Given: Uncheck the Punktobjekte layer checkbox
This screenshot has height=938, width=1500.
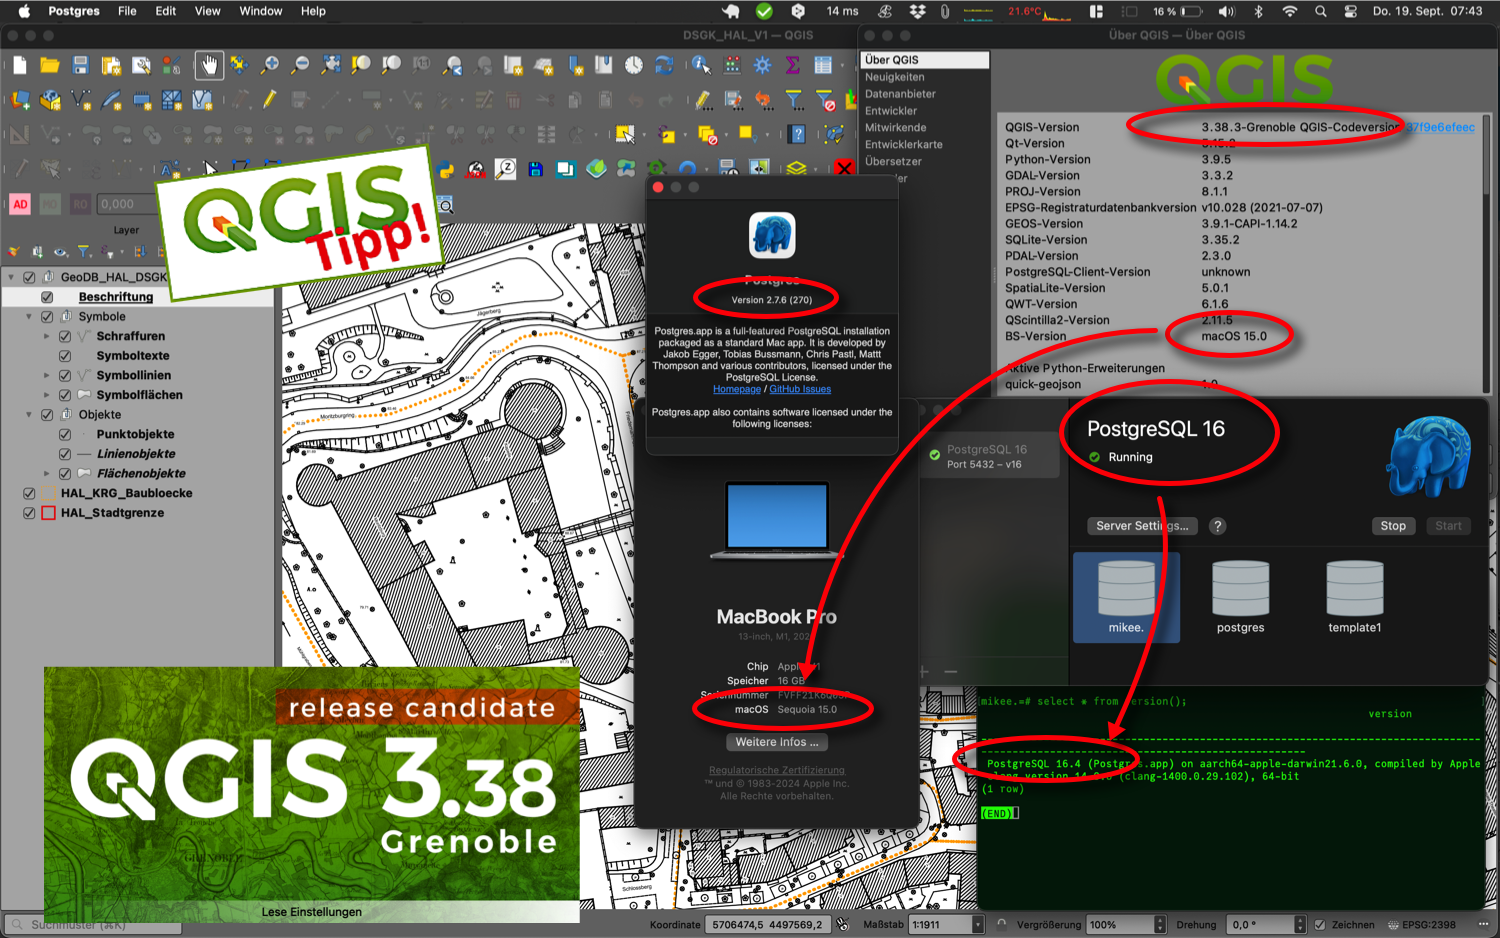Looking at the screenshot, I should pos(65,434).
